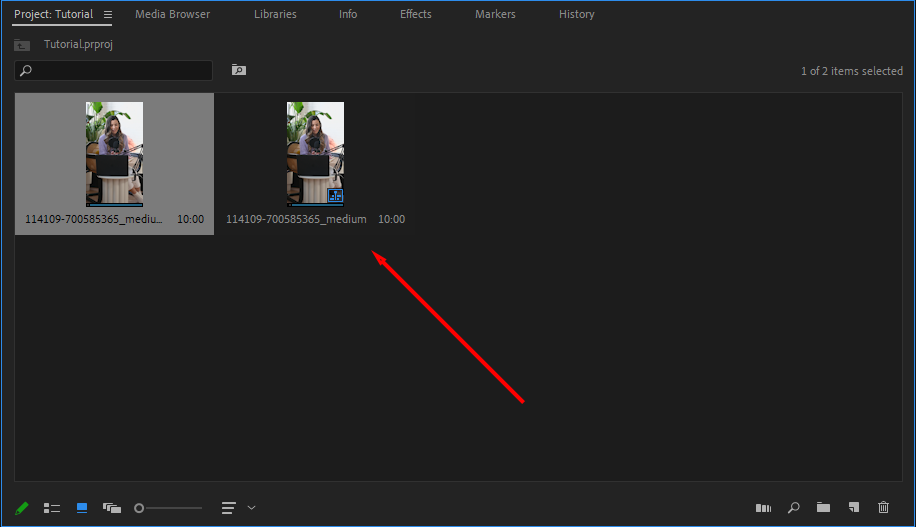Select the first selected video clip thumbnail
The height and width of the screenshot is (527, 916).
114,154
